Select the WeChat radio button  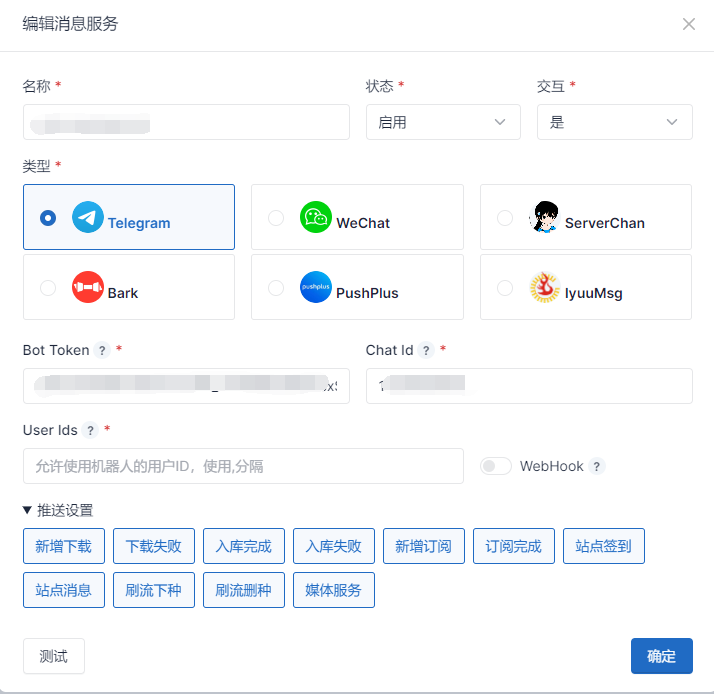coord(276,218)
